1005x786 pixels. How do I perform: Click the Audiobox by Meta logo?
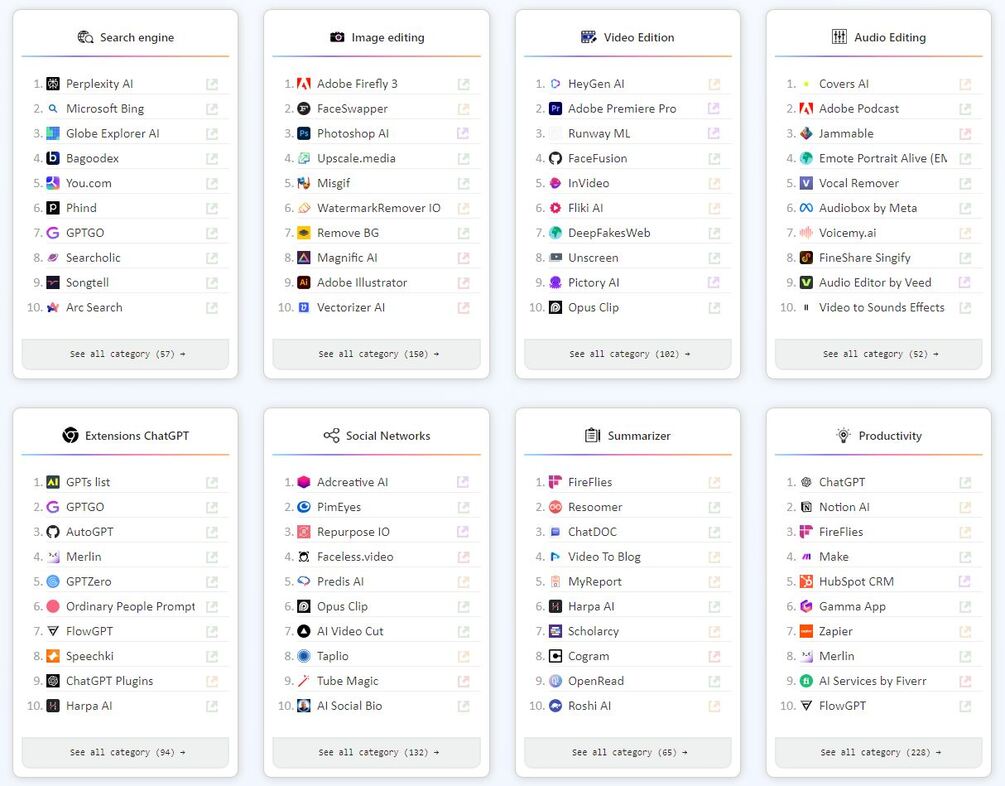806,208
